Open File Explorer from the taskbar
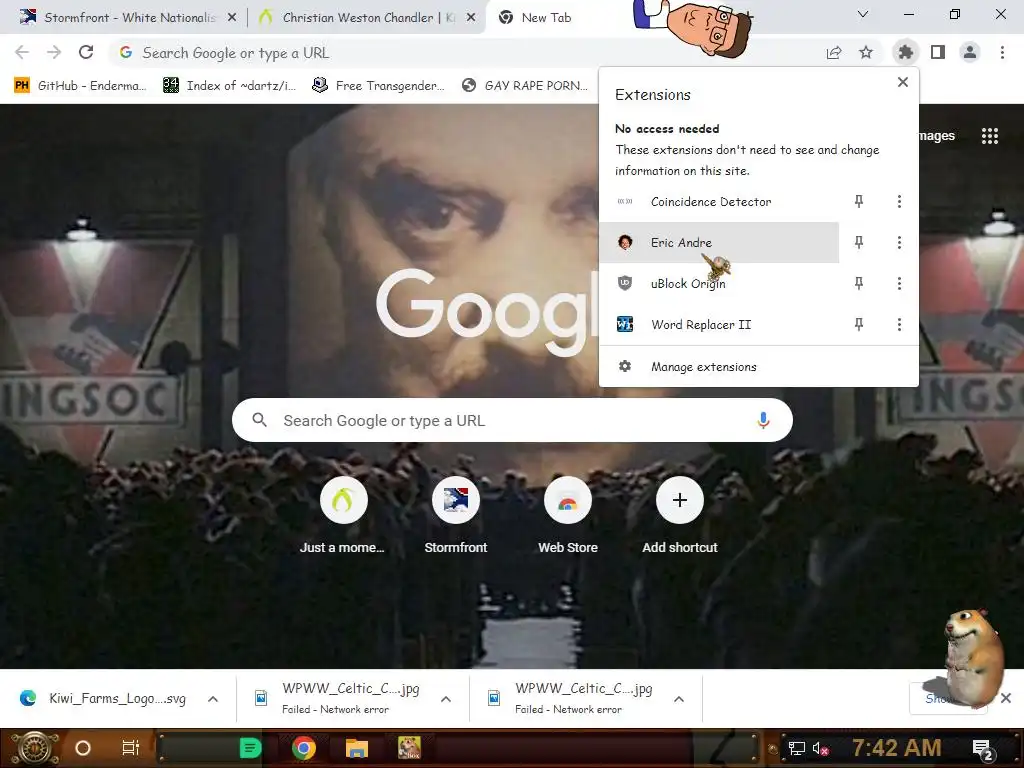1024x768 pixels. tap(357, 748)
